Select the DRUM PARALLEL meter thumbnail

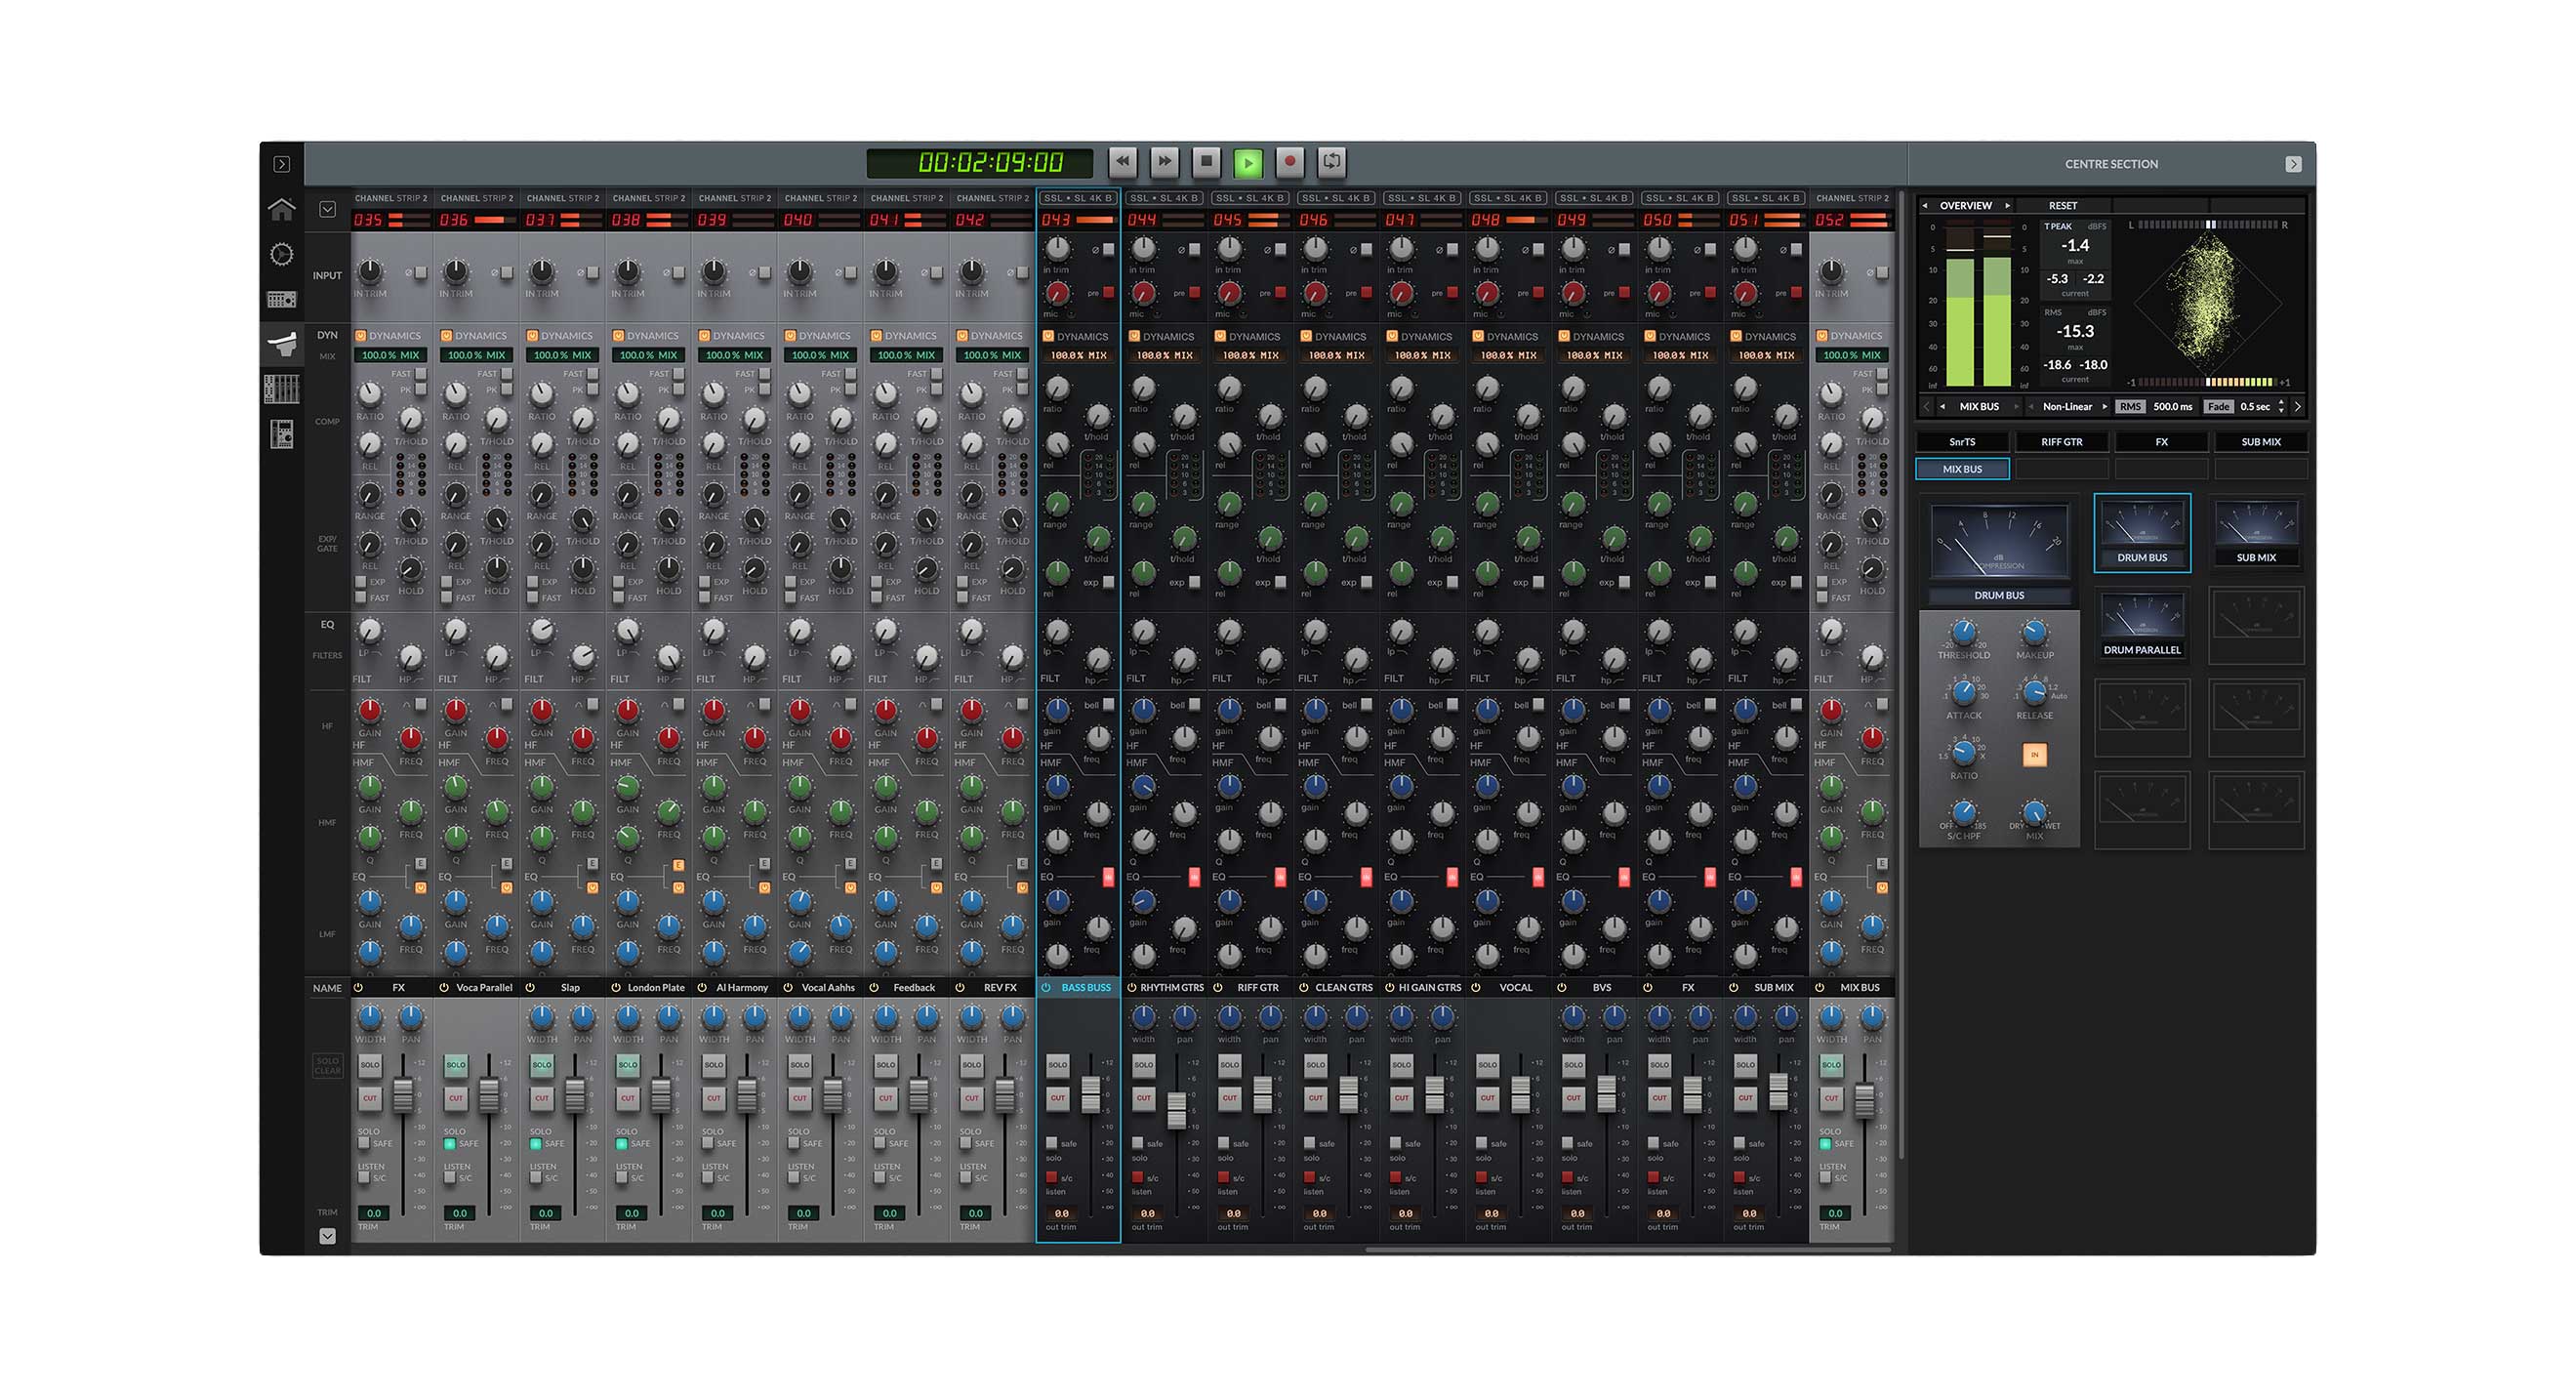2141,624
